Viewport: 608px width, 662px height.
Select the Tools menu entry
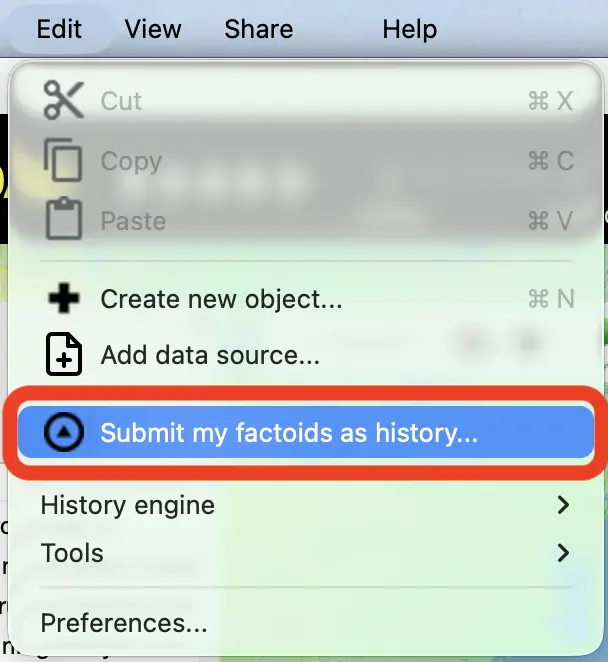(x=72, y=552)
